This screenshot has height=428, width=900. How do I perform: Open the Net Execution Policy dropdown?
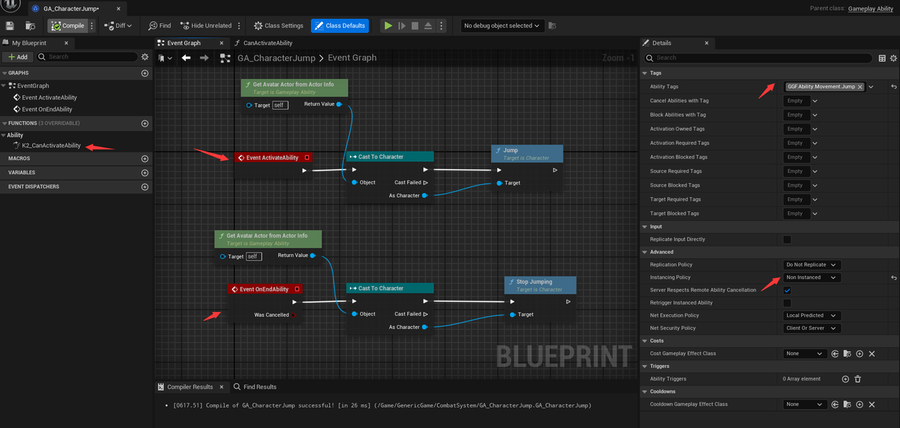pyautogui.click(x=812, y=316)
